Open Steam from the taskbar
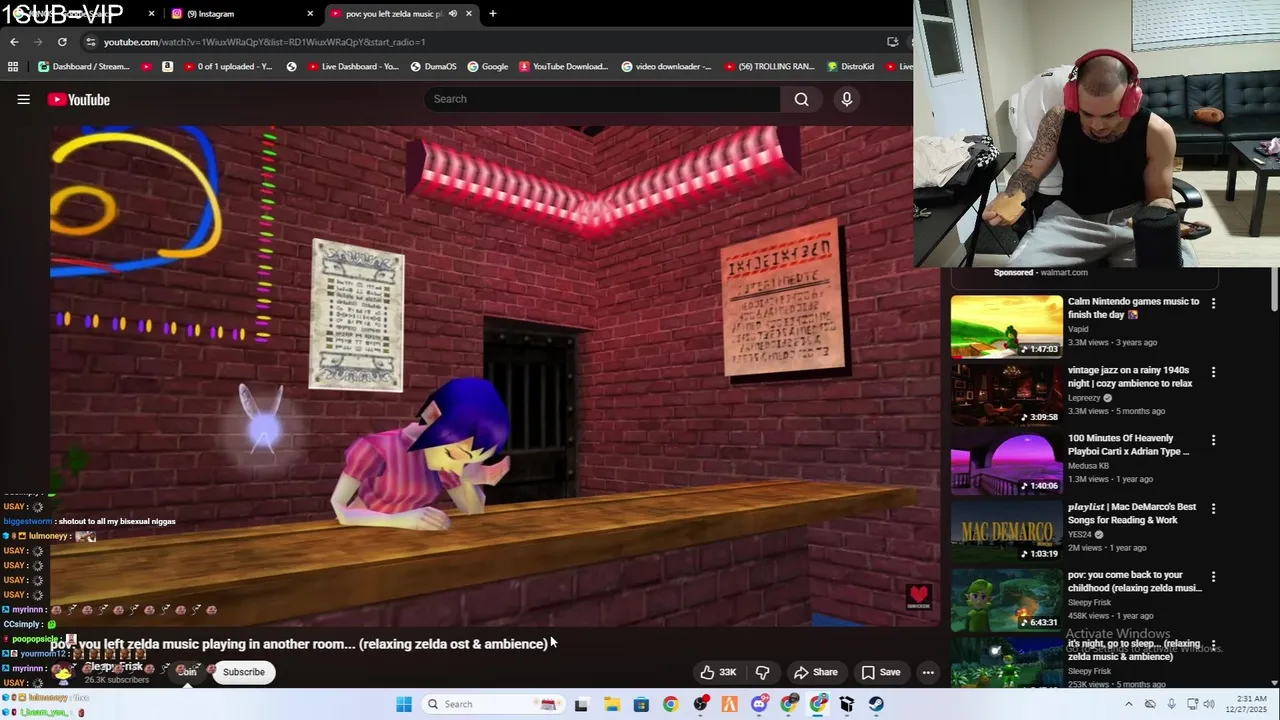This screenshot has width=1280, height=720. pos(876,704)
